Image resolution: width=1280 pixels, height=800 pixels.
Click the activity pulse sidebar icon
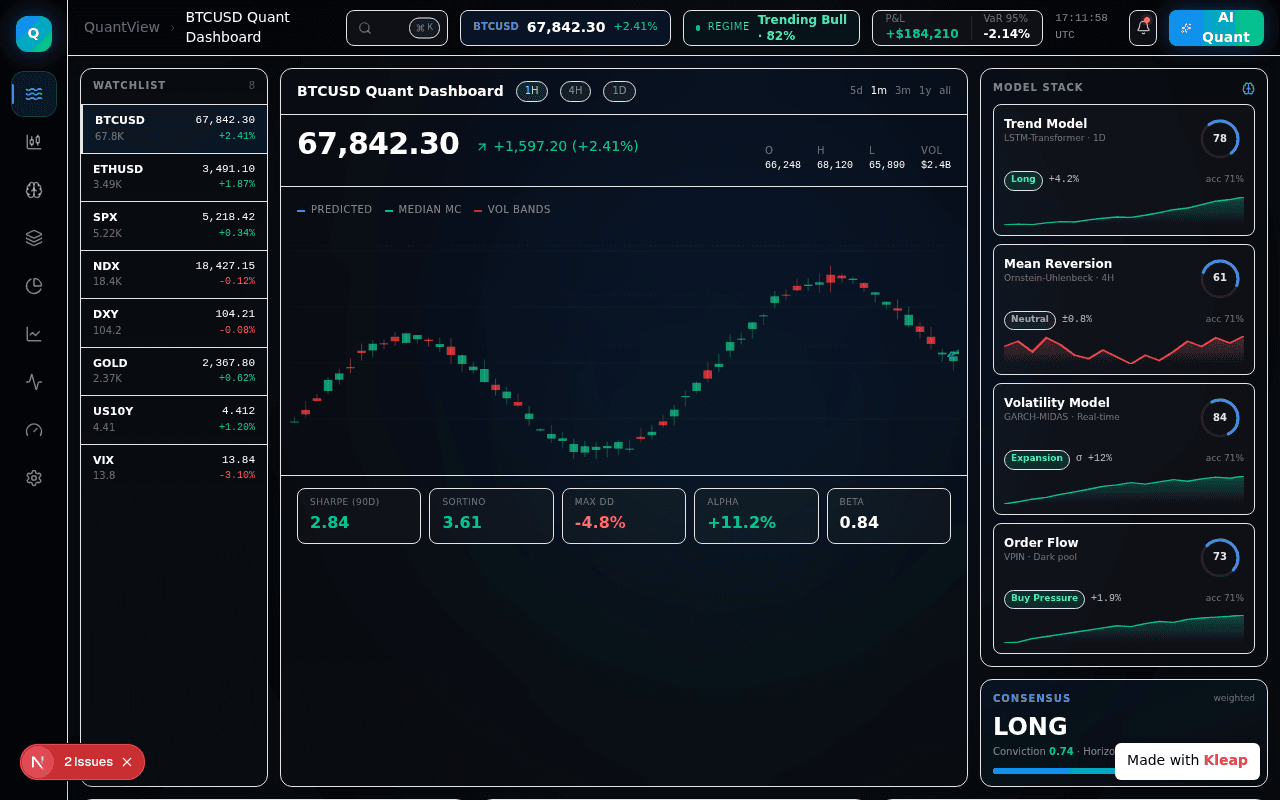pyautogui.click(x=34, y=382)
